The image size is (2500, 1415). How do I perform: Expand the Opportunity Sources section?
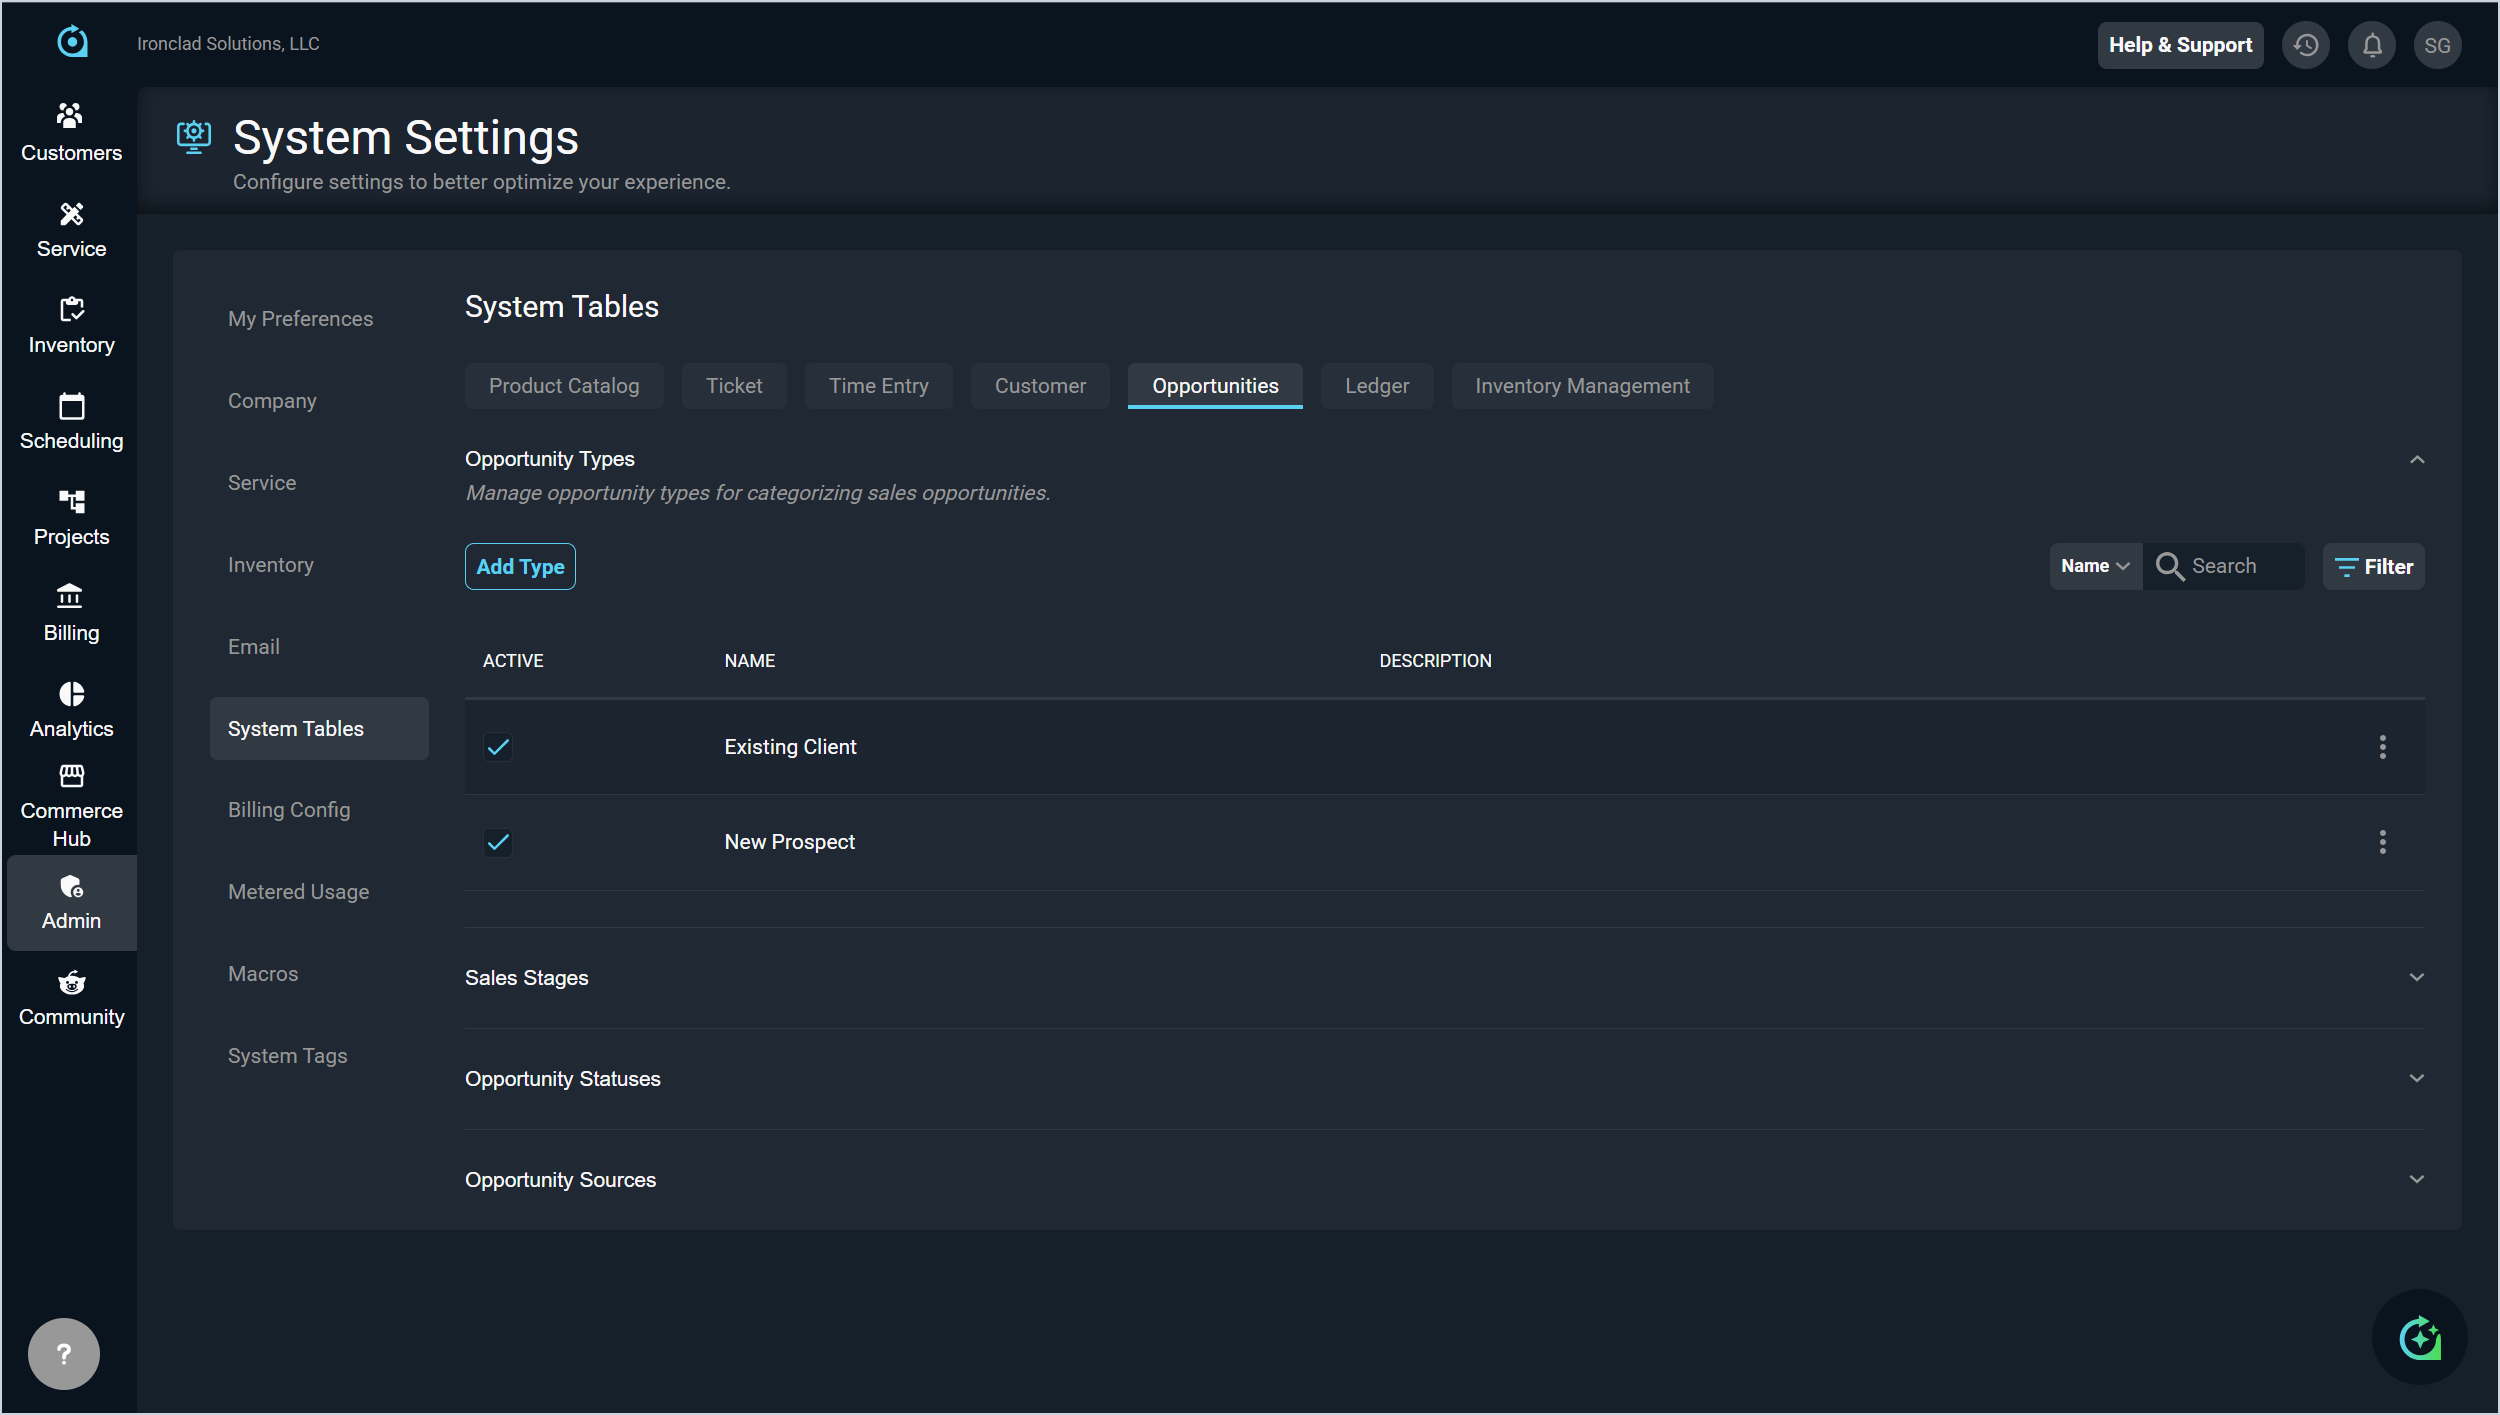(x=2417, y=1179)
